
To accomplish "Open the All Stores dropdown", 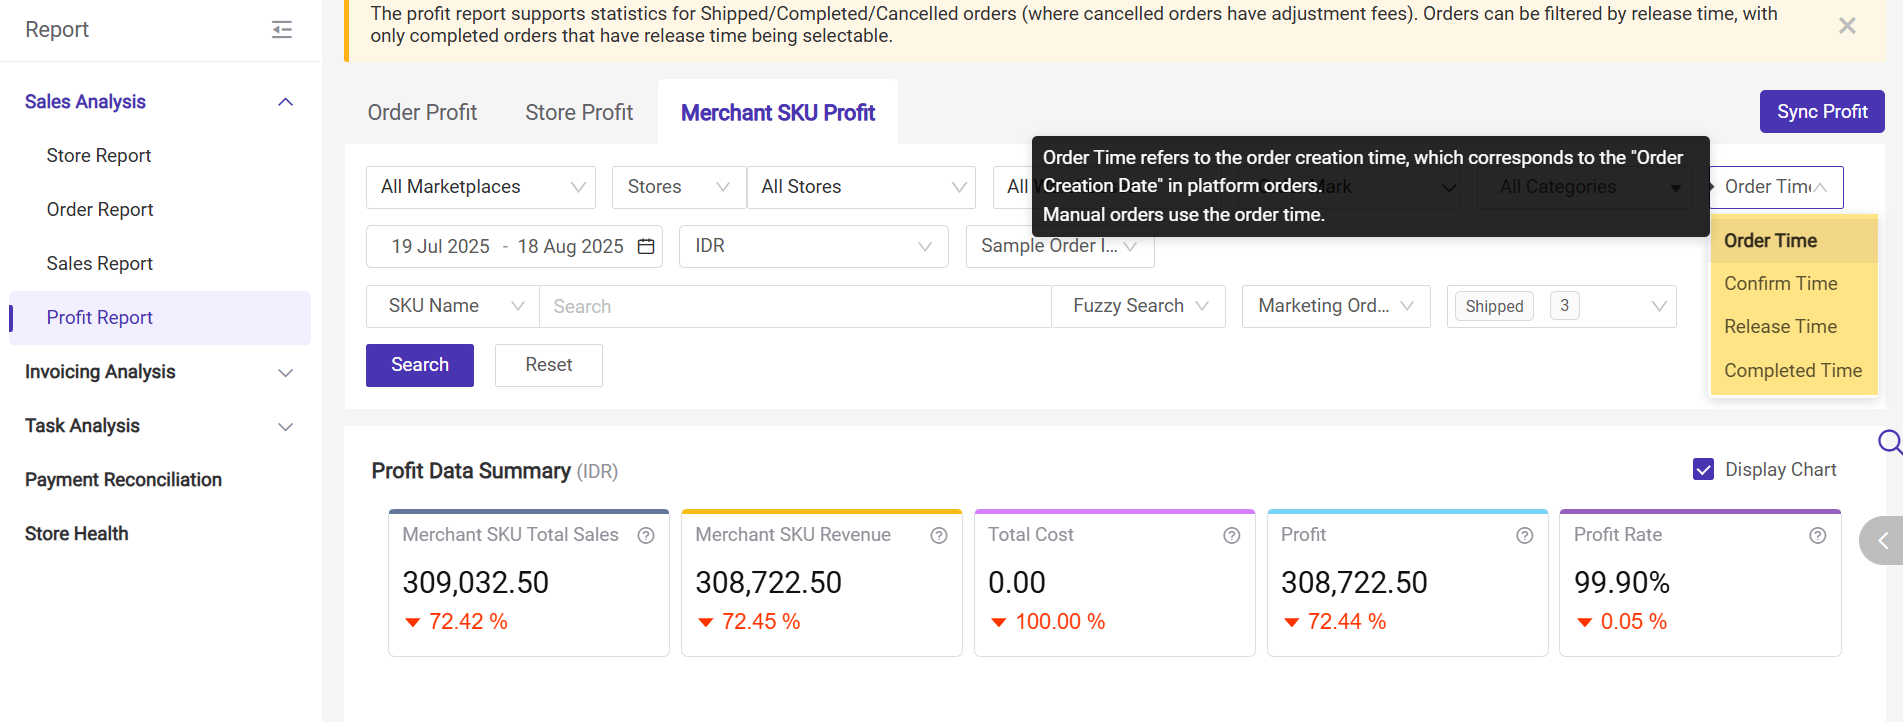I will click(861, 187).
